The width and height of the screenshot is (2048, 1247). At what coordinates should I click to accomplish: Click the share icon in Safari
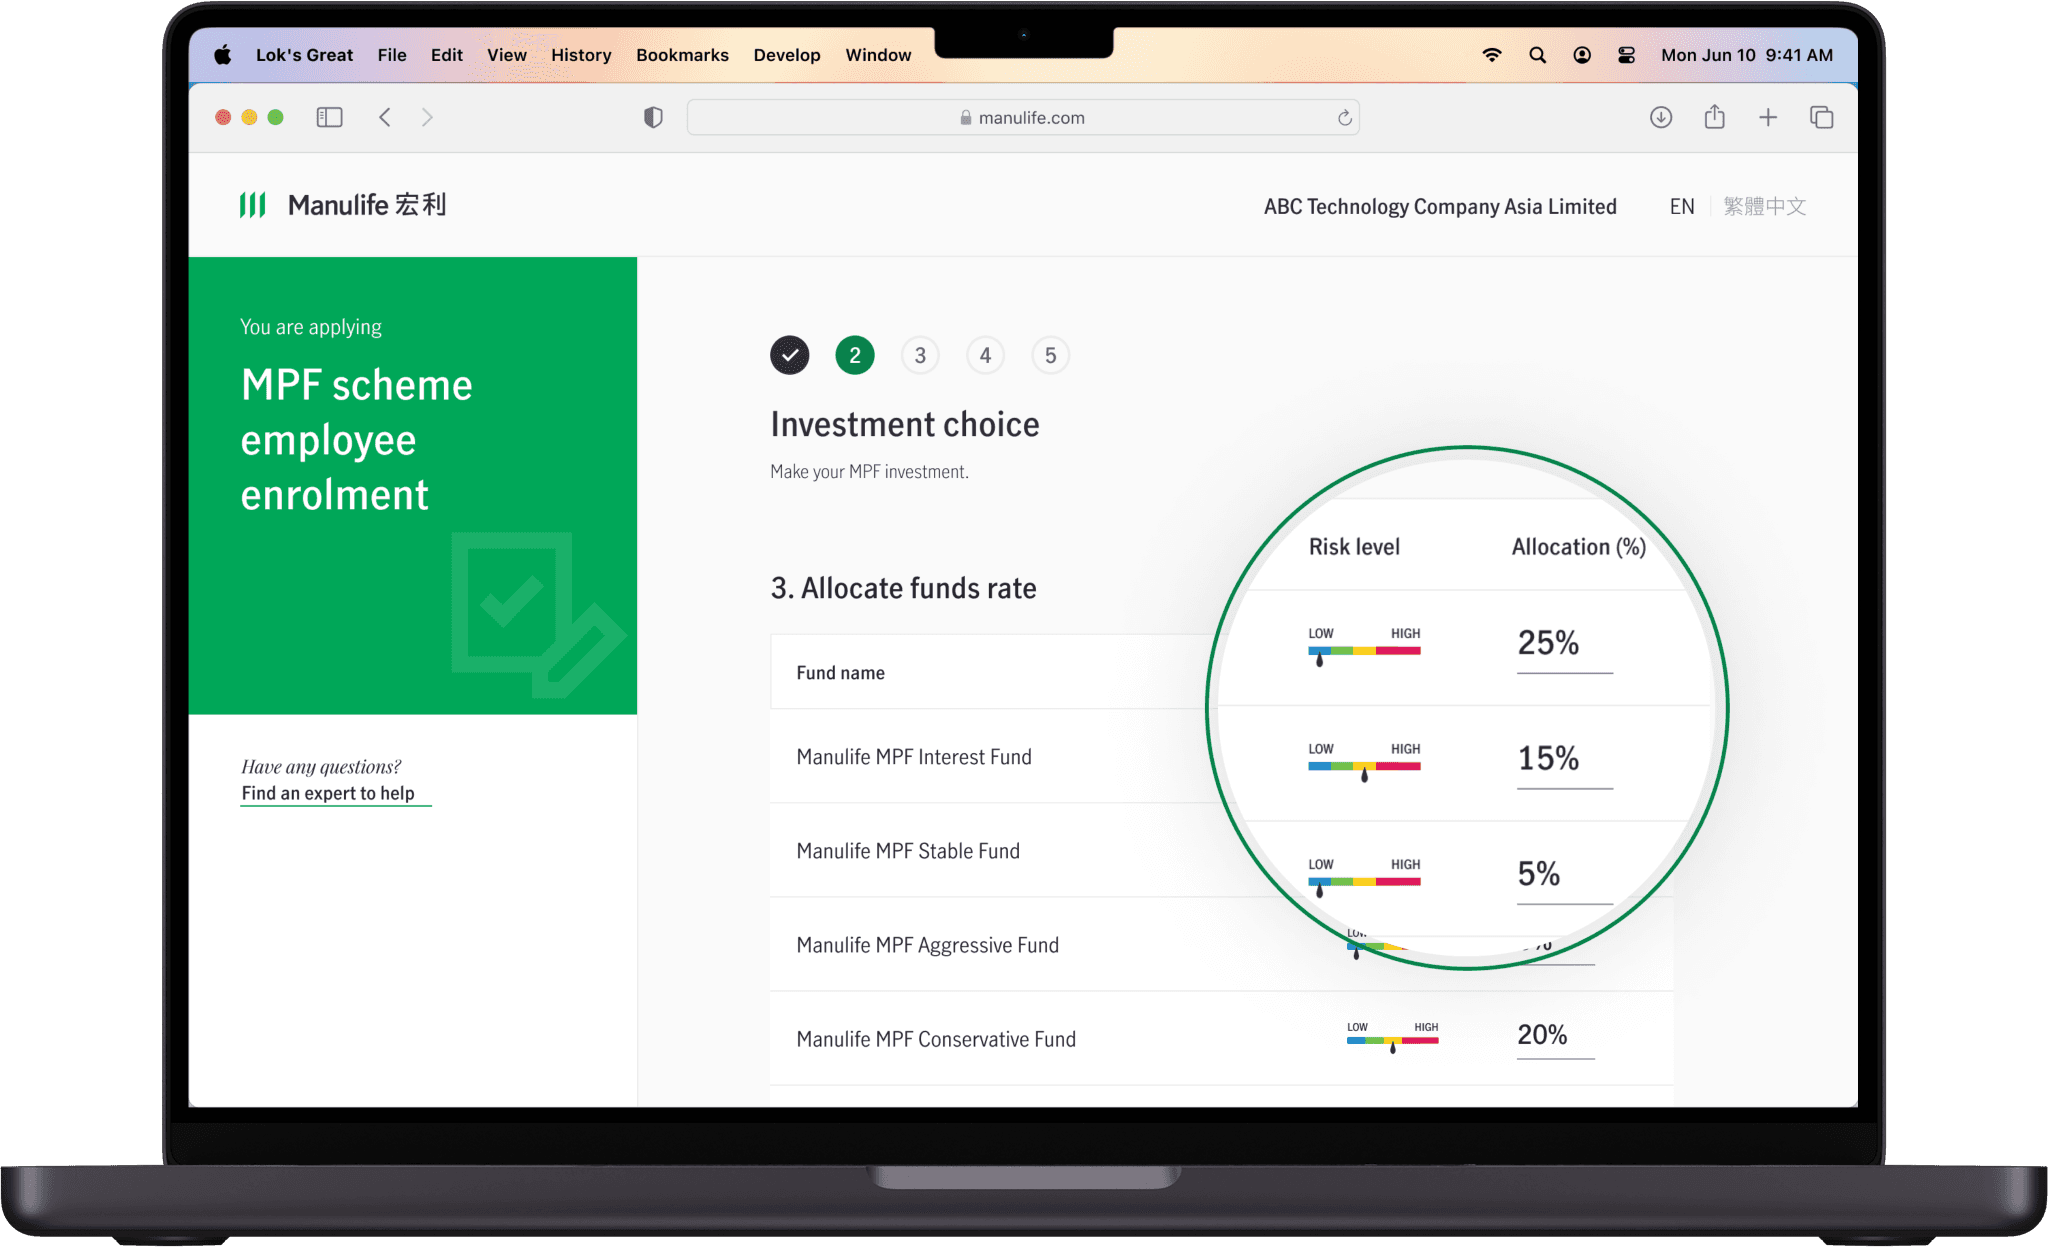coord(1714,118)
